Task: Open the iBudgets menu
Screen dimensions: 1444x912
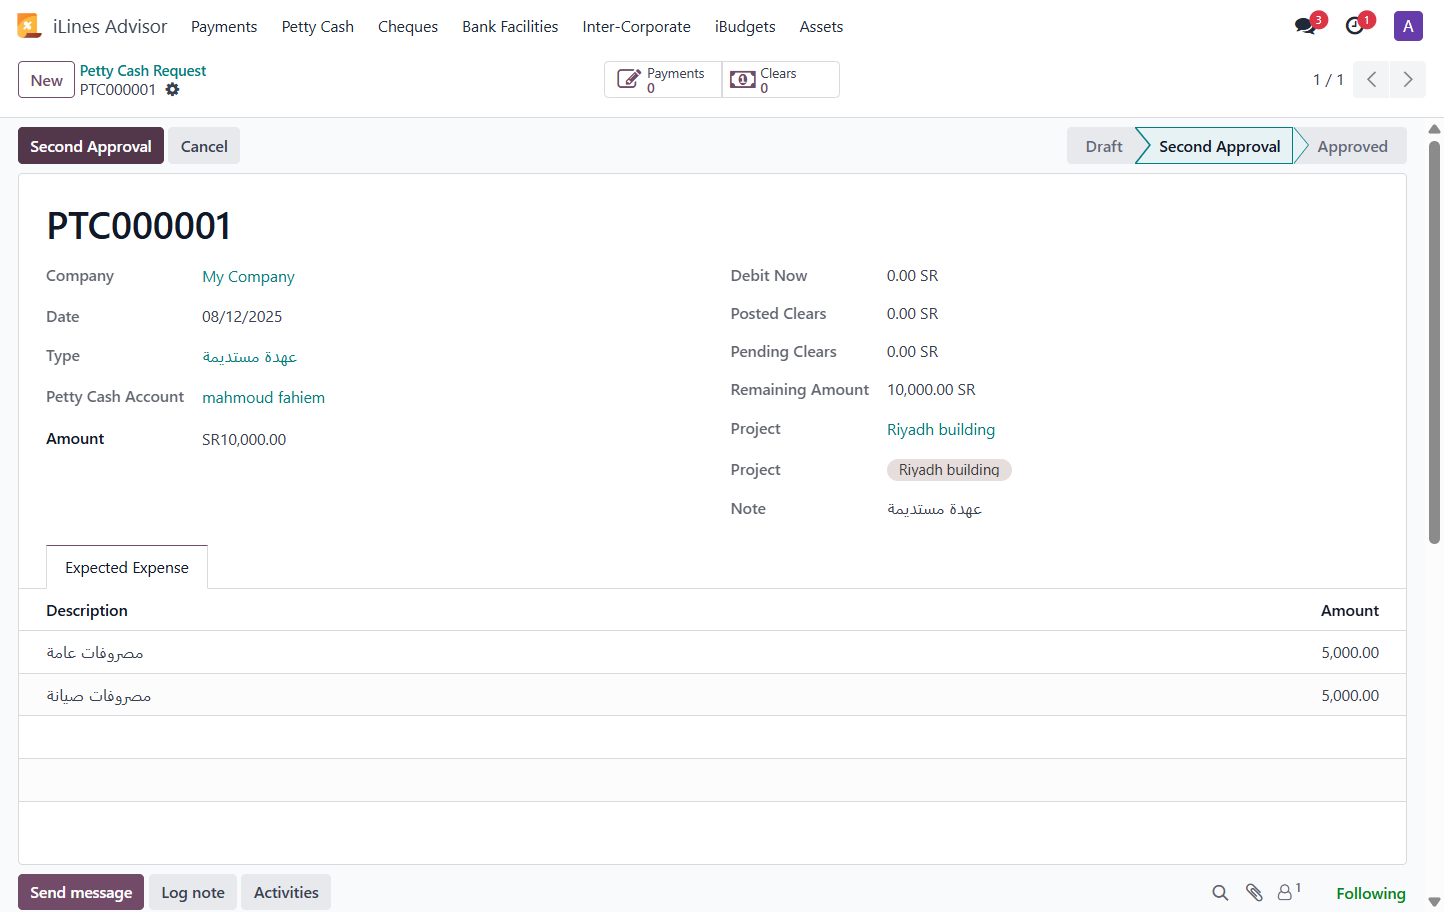Action: tap(745, 27)
